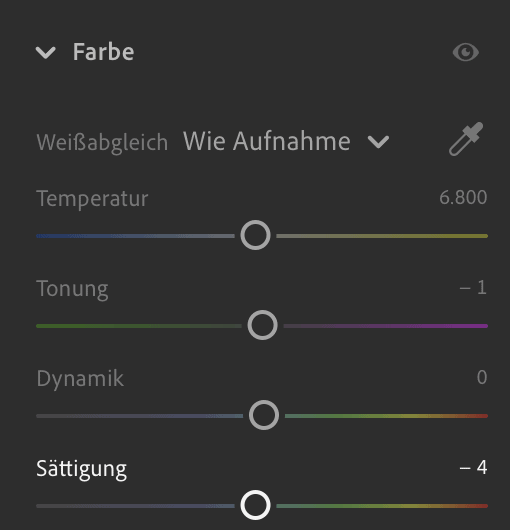Viewport: 510px width, 530px height.
Task: Click the Sättigung label
Action: click(x=81, y=469)
